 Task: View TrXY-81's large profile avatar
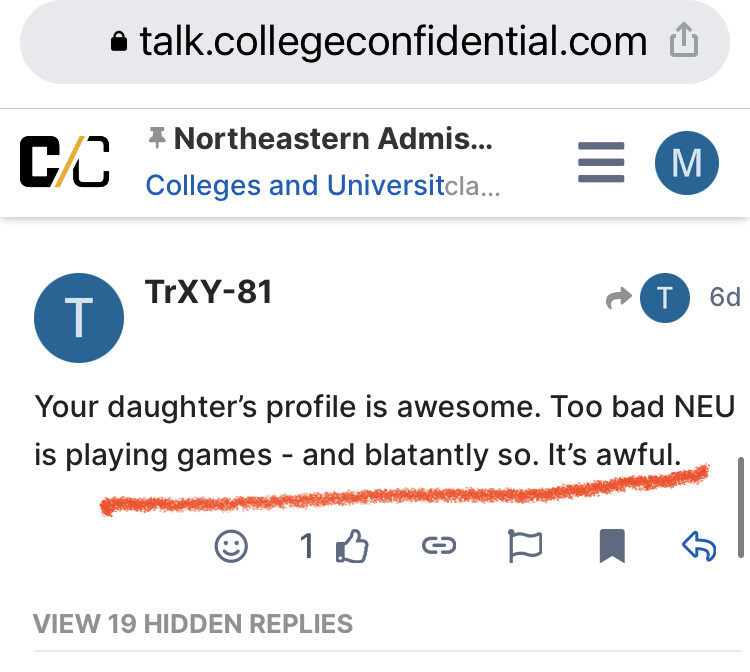[x=79, y=318]
